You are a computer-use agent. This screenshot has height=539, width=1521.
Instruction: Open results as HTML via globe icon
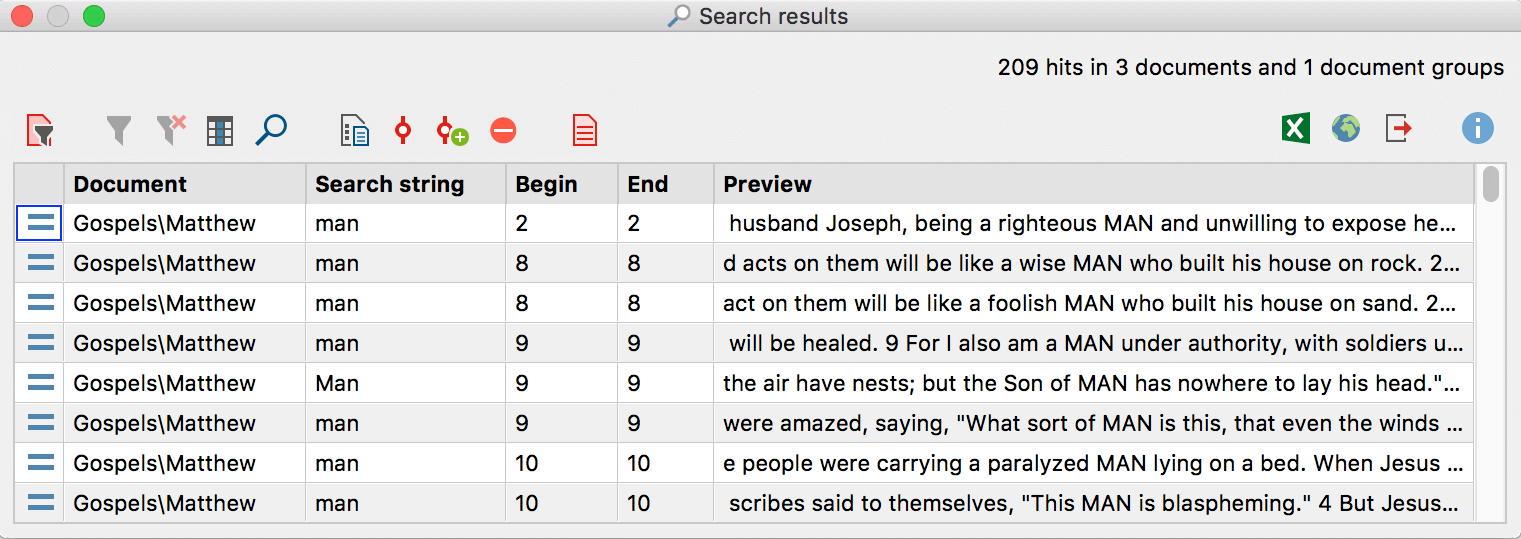[1346, 129]
